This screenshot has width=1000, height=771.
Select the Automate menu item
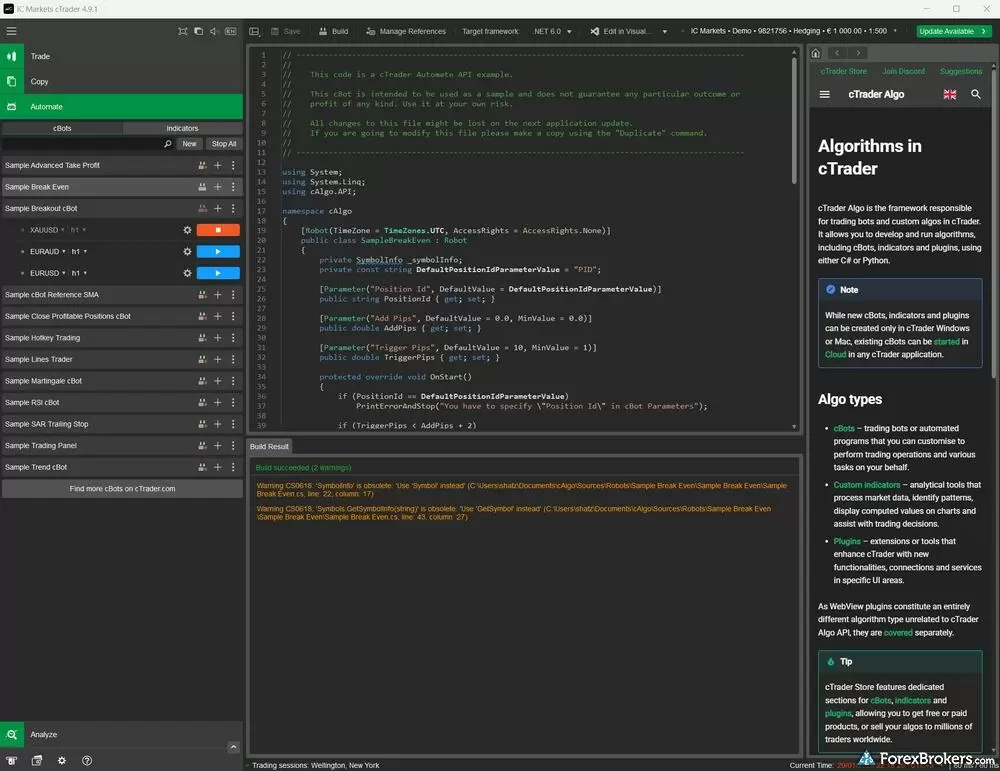click(x=121, y=106)
